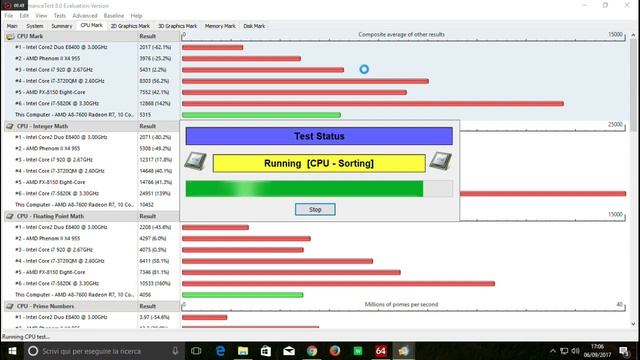Open the Action Center notifications icon
Screen dimensions: 640x360
(624, 351)
